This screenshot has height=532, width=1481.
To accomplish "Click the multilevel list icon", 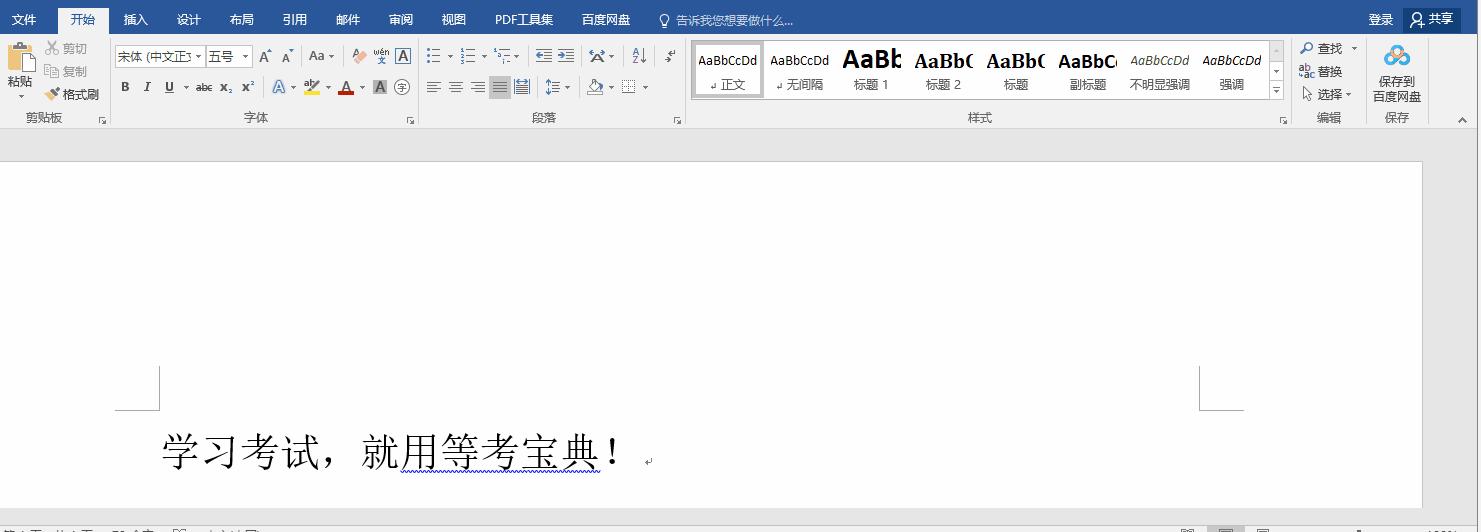I will point(502,57).
